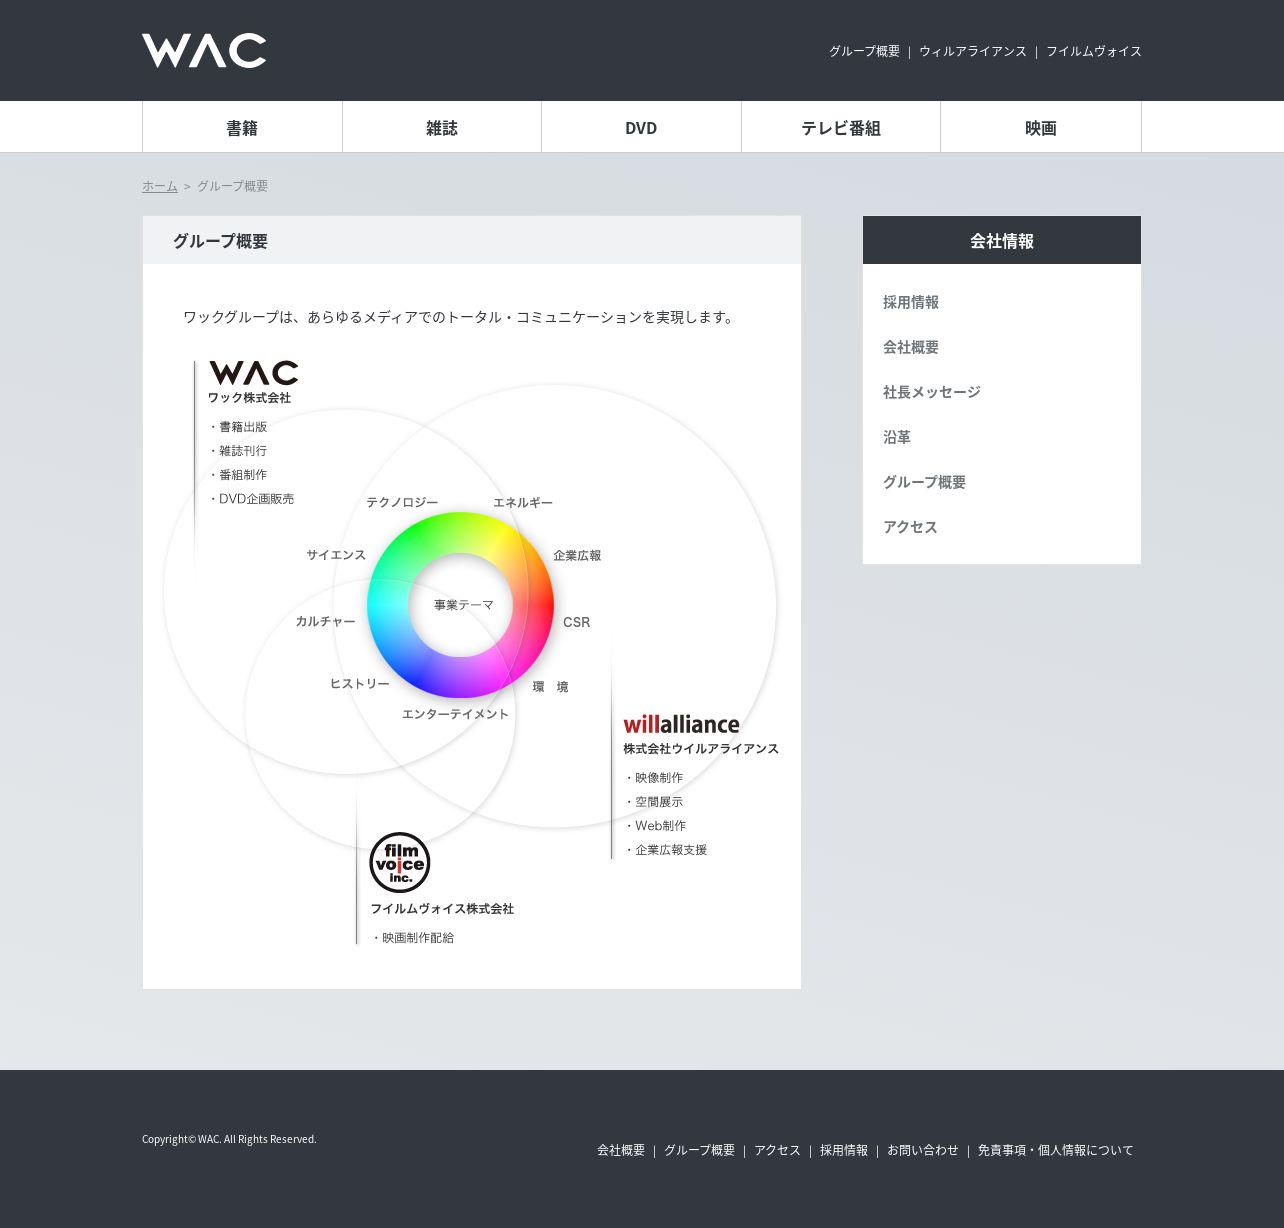Click the ヒストリー label in diagram
Image resolution: width=1284 pixels, height=1228 pixels.
click(360, 683)
